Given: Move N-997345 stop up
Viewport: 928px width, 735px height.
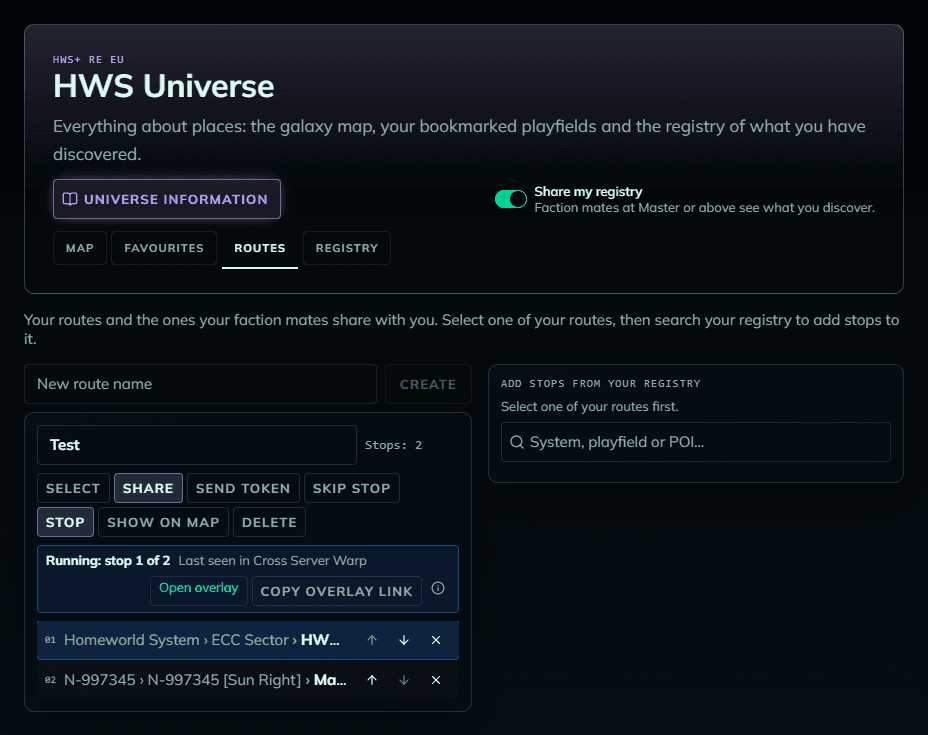Looking at the screenshot, I should [x=372, y=680].
